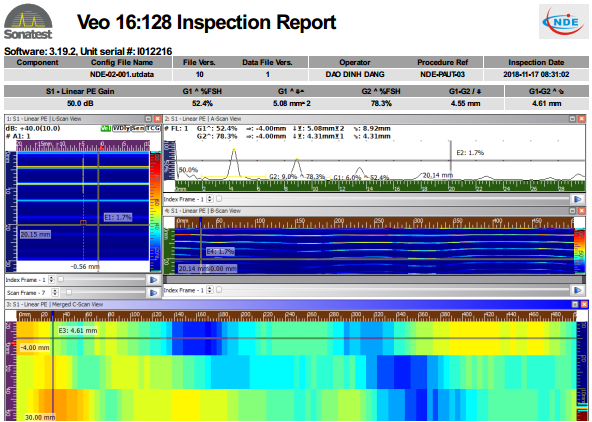Toggle the Sen indicator in L-Scan View
This screenshot has height=422, width=592.
[138, 128]
